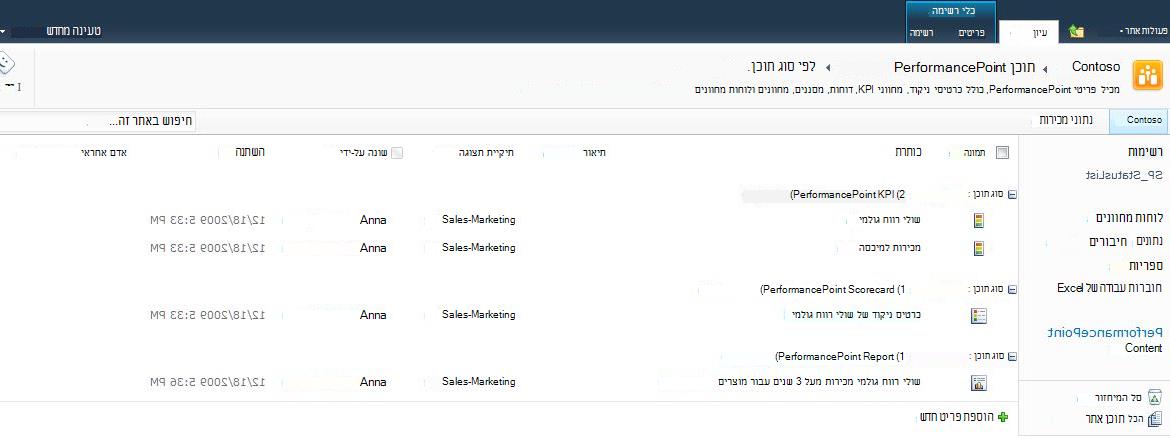Click breadcrumb arrow after Contoso
The image size is (1170, 439).
point(1045,69)
